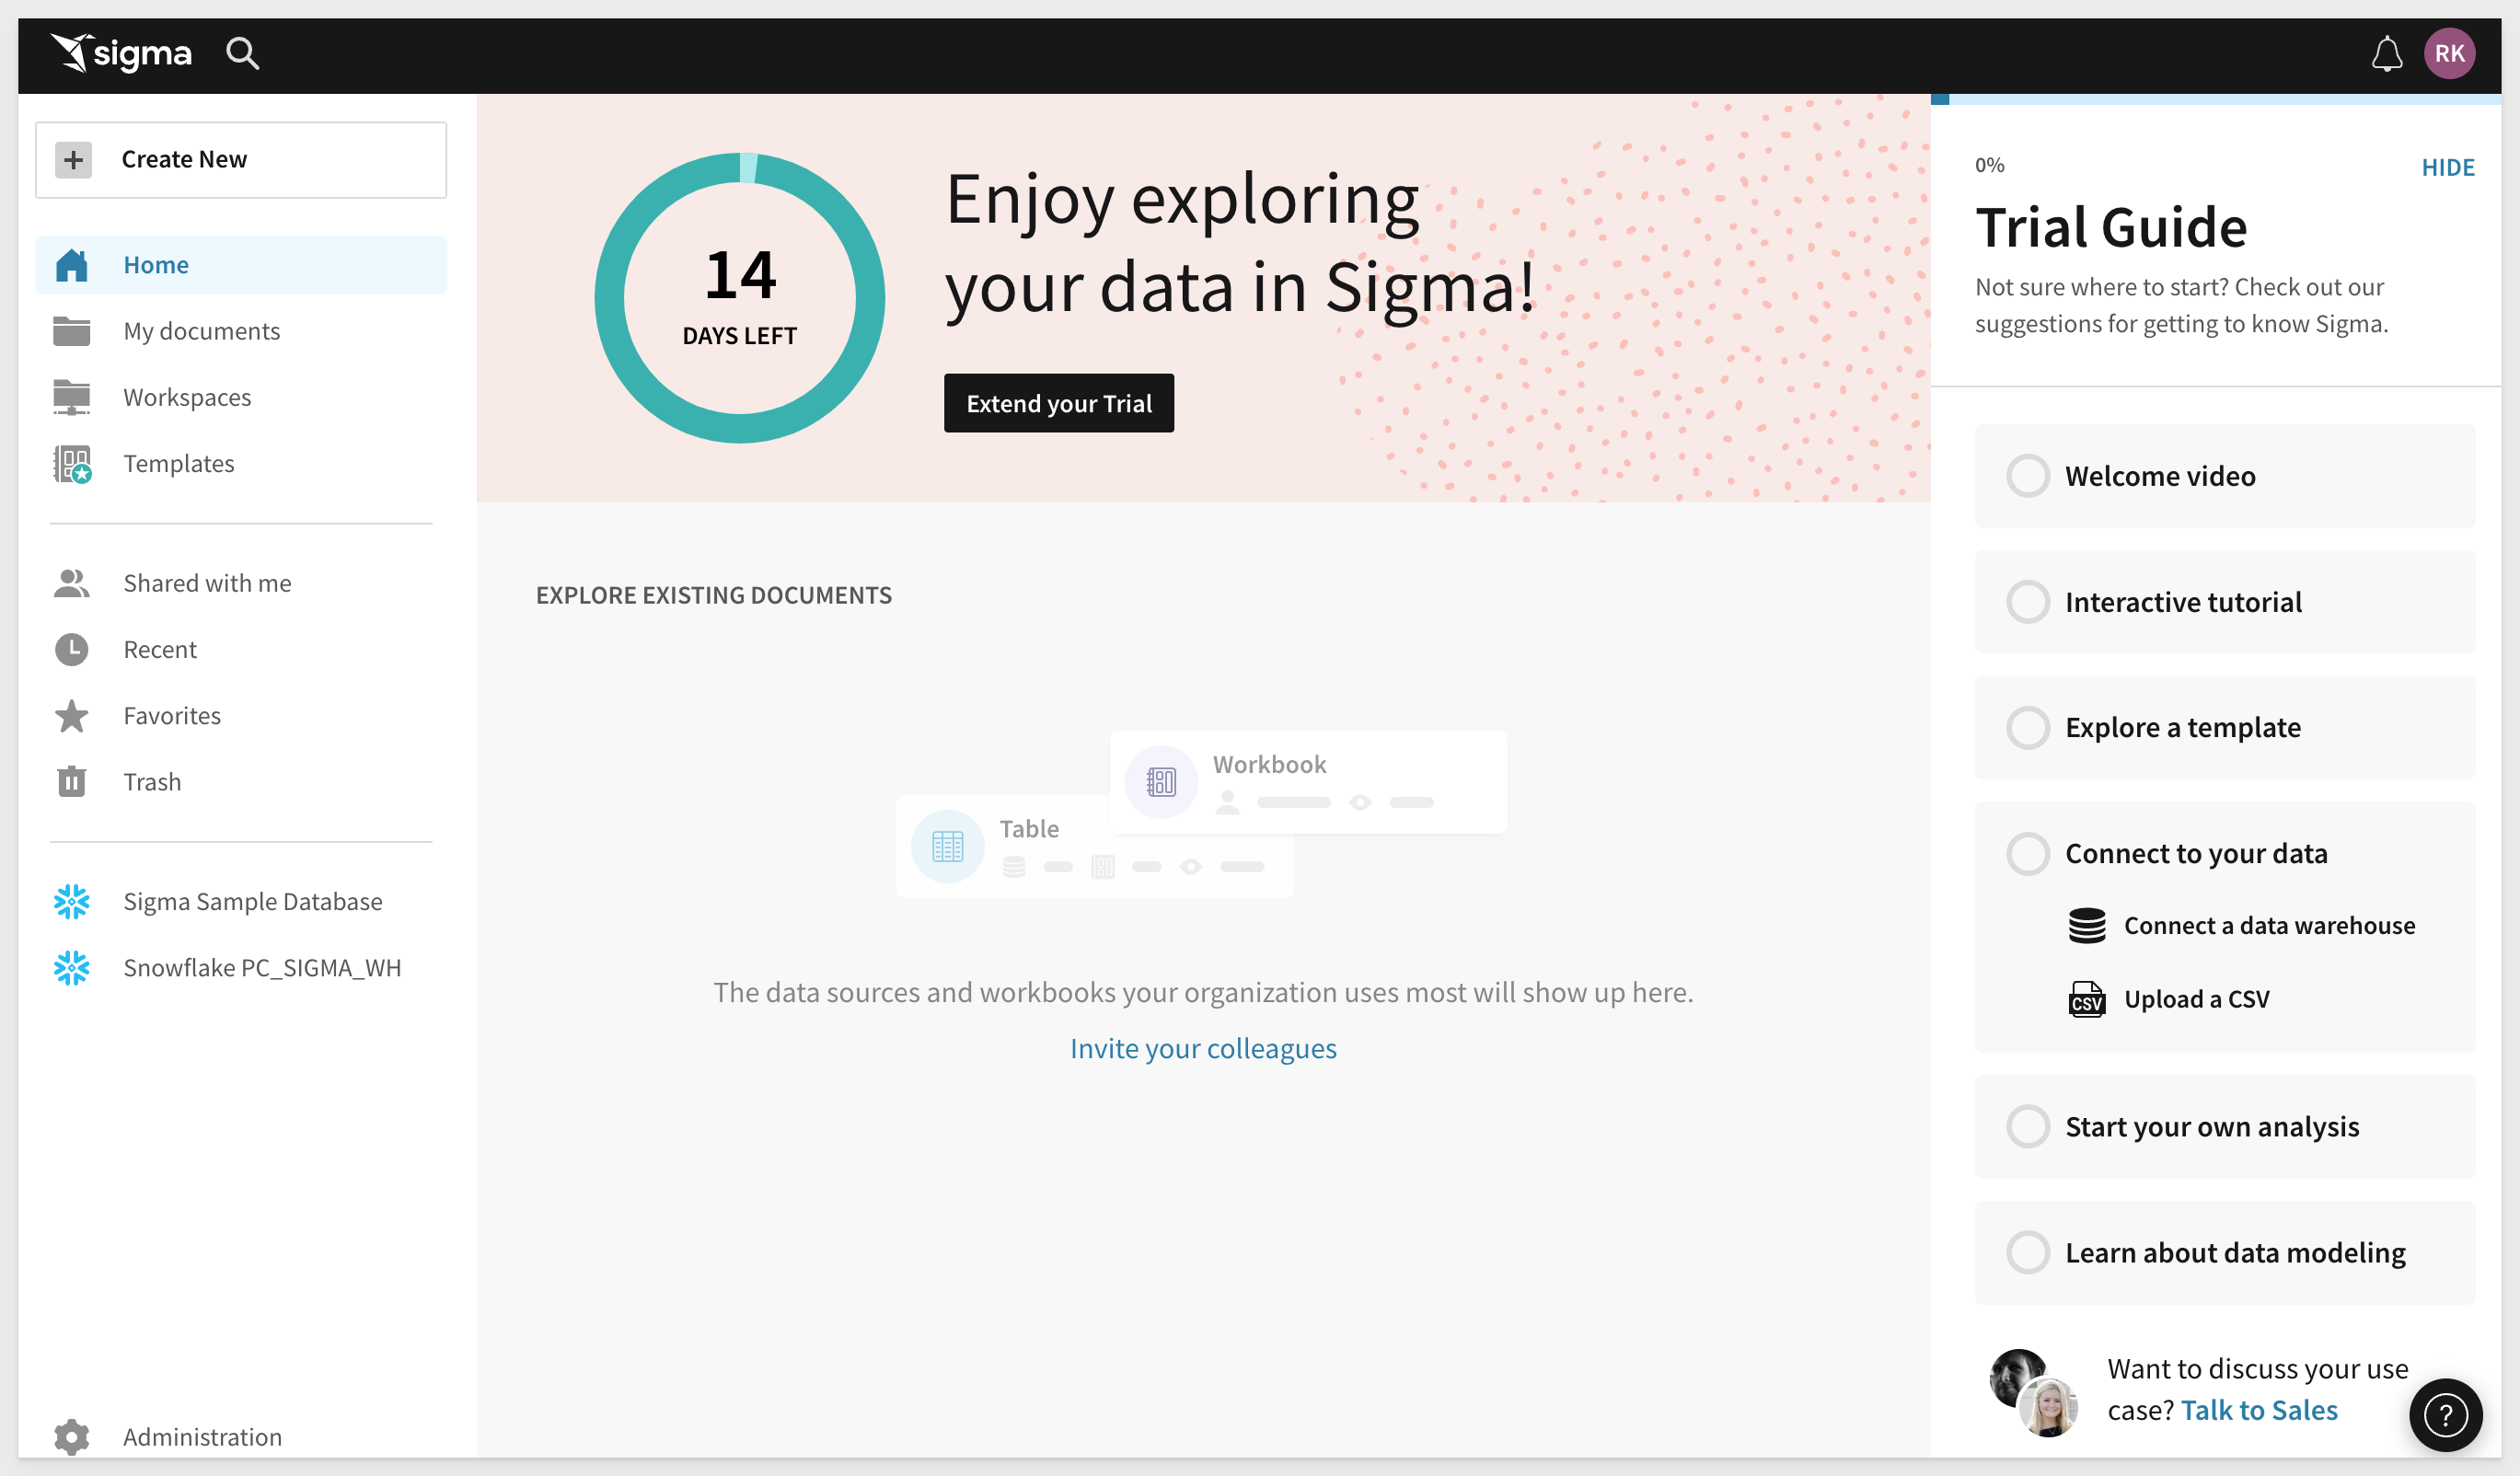Click the Connect a data warehouse icon
2520x1476 pixels.
pos(2086,926)
